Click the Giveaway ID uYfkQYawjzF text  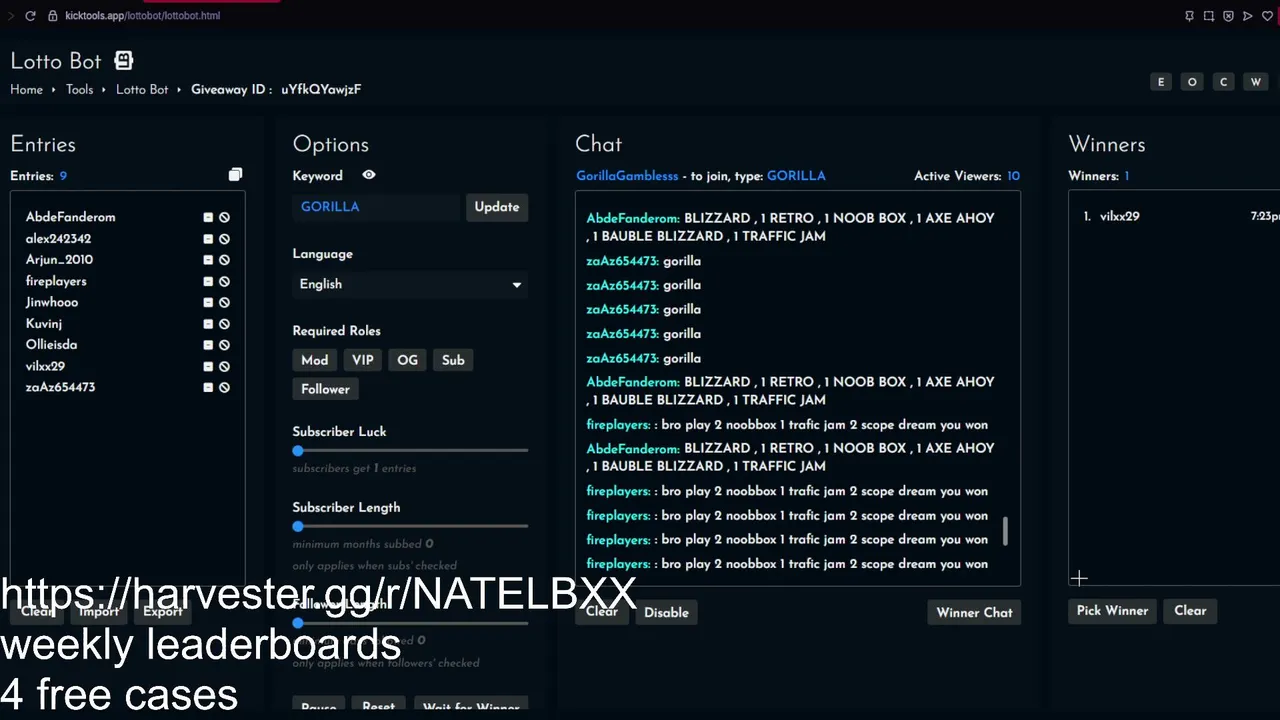click(321, 89)
